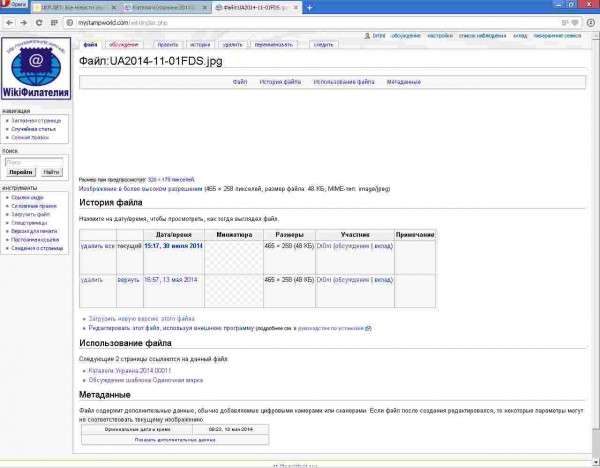Click вернуть for the 13 мая version
This screenshot has height=468, width=600.
pos(128,280)
